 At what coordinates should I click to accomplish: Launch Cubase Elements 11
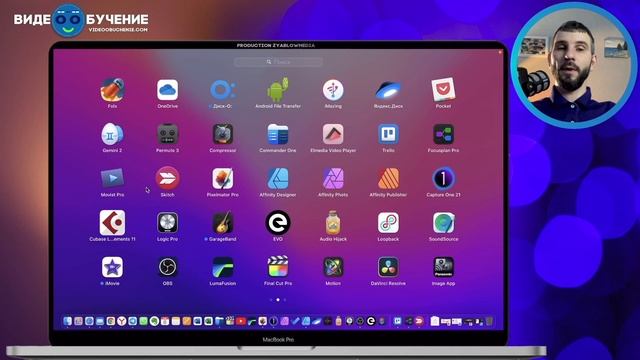[112, 223]
